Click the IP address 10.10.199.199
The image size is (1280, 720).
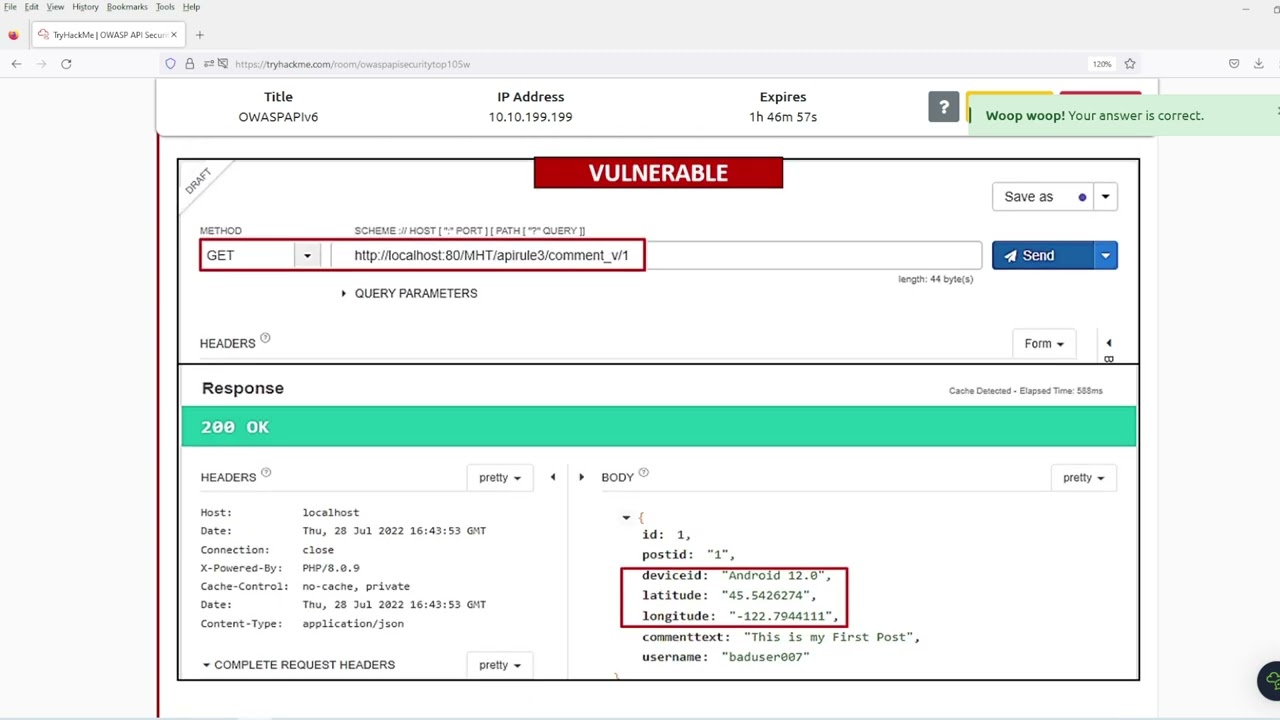pyautogui.click(x=530, y=117)
